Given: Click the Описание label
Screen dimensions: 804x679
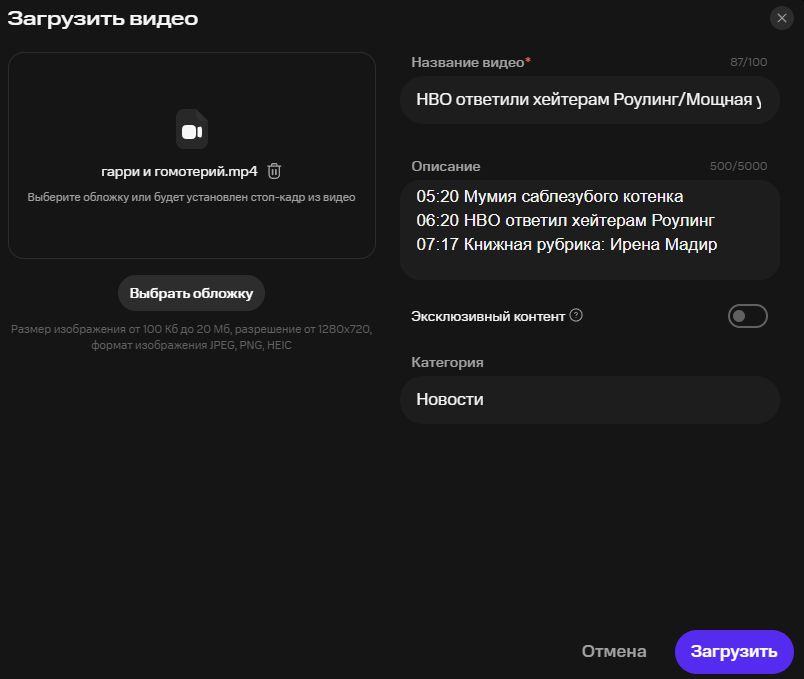Looking at the screenshot, I should 446,167.
